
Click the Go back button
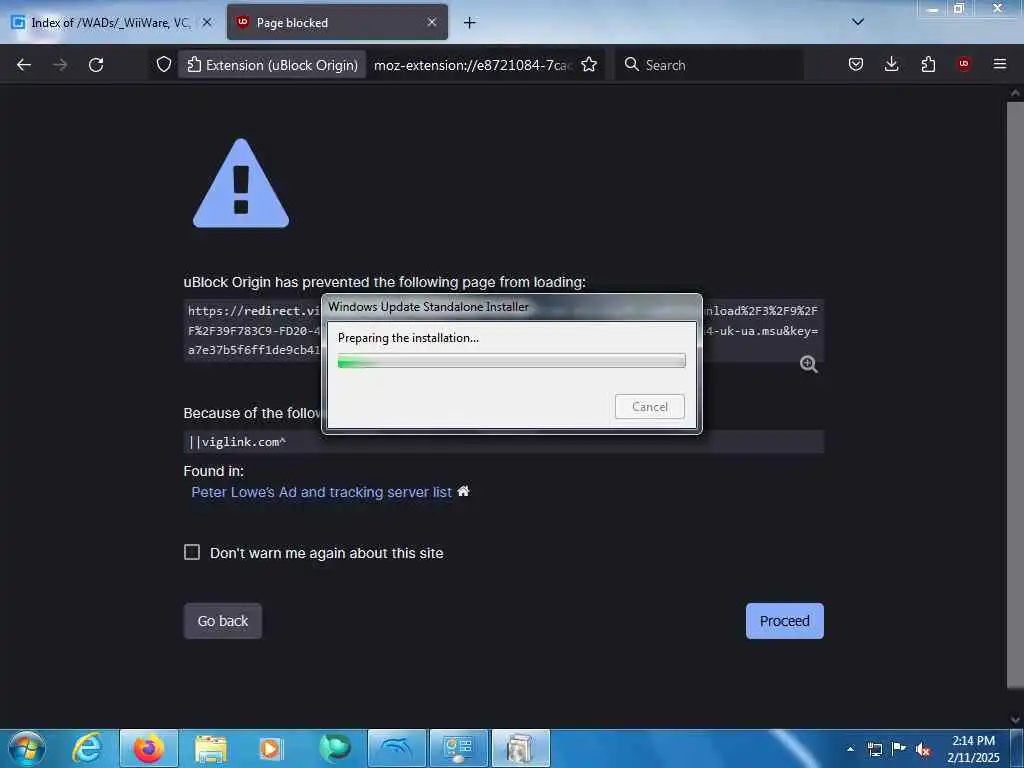coord(223,621)
